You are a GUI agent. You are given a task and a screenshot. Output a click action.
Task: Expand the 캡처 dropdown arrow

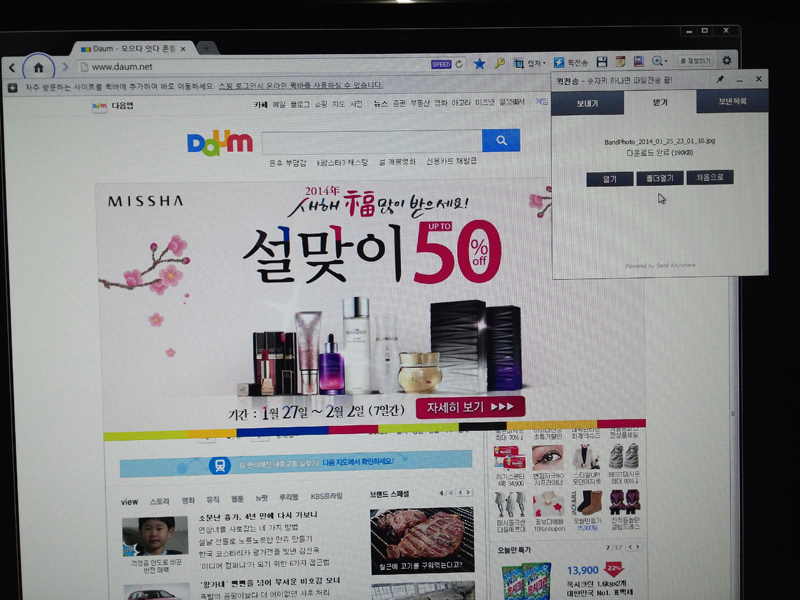click(x=545, y=63)
